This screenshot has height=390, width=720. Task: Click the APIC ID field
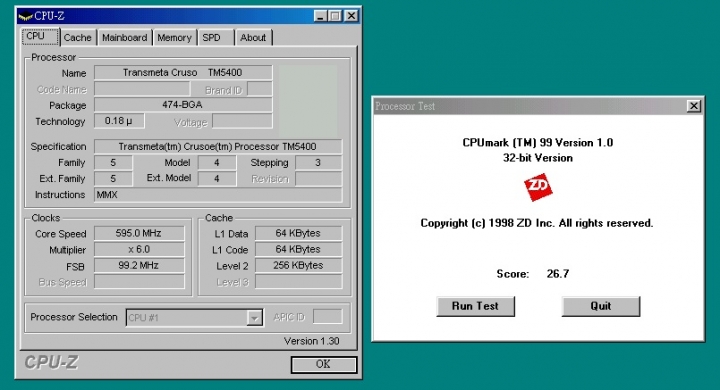click(327, 317)
